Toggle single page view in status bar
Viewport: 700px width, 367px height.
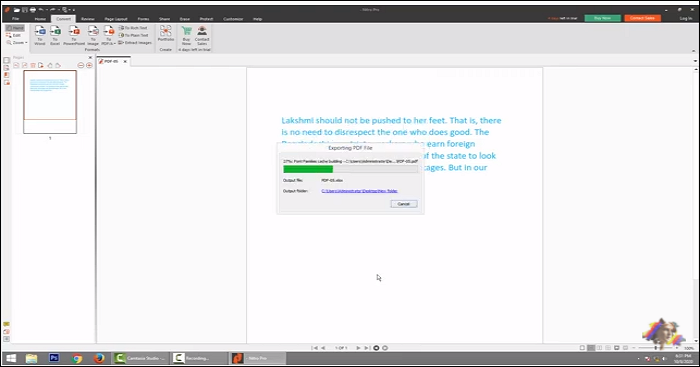click(582, 348)
